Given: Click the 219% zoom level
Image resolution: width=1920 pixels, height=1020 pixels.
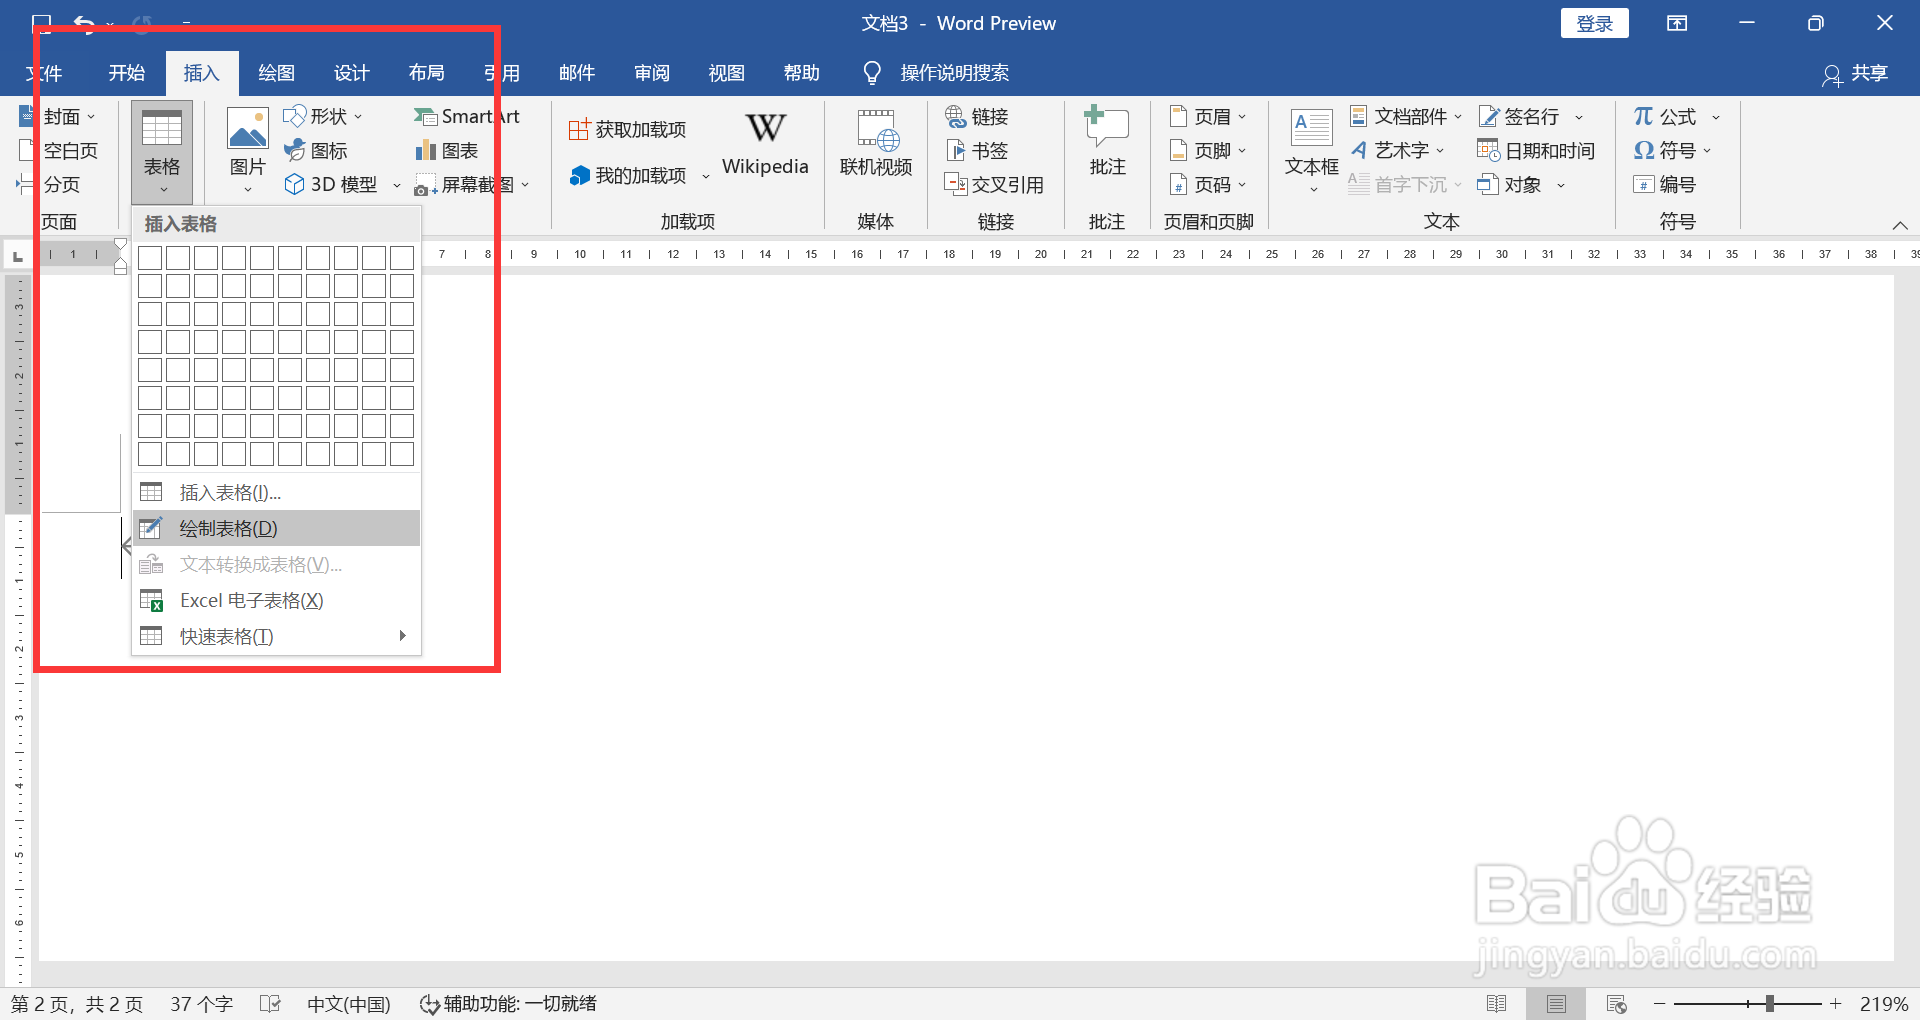Looking at the screenshot, I should (1884, 1004).
